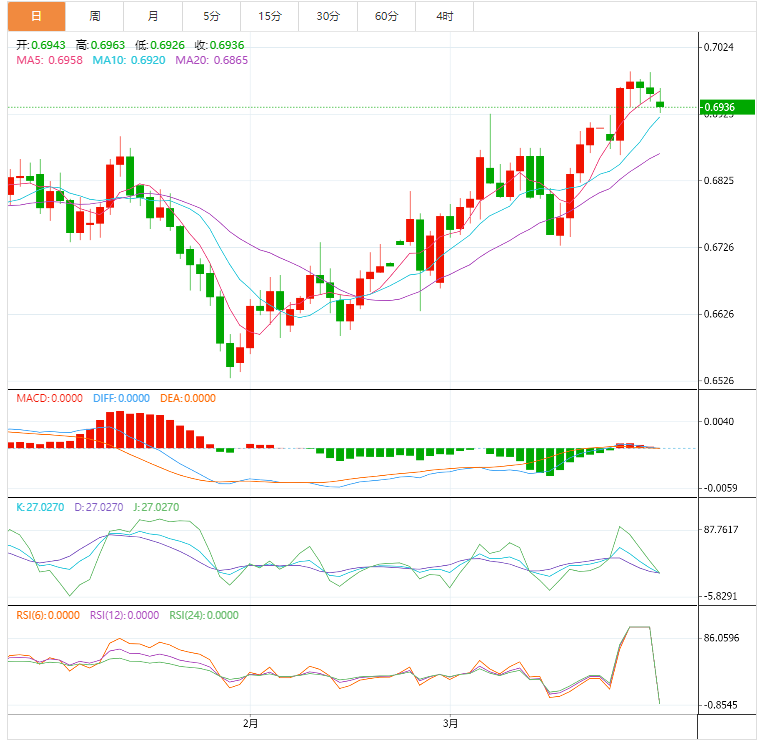Click the green 0.6936 current price tag

point(727,107)
